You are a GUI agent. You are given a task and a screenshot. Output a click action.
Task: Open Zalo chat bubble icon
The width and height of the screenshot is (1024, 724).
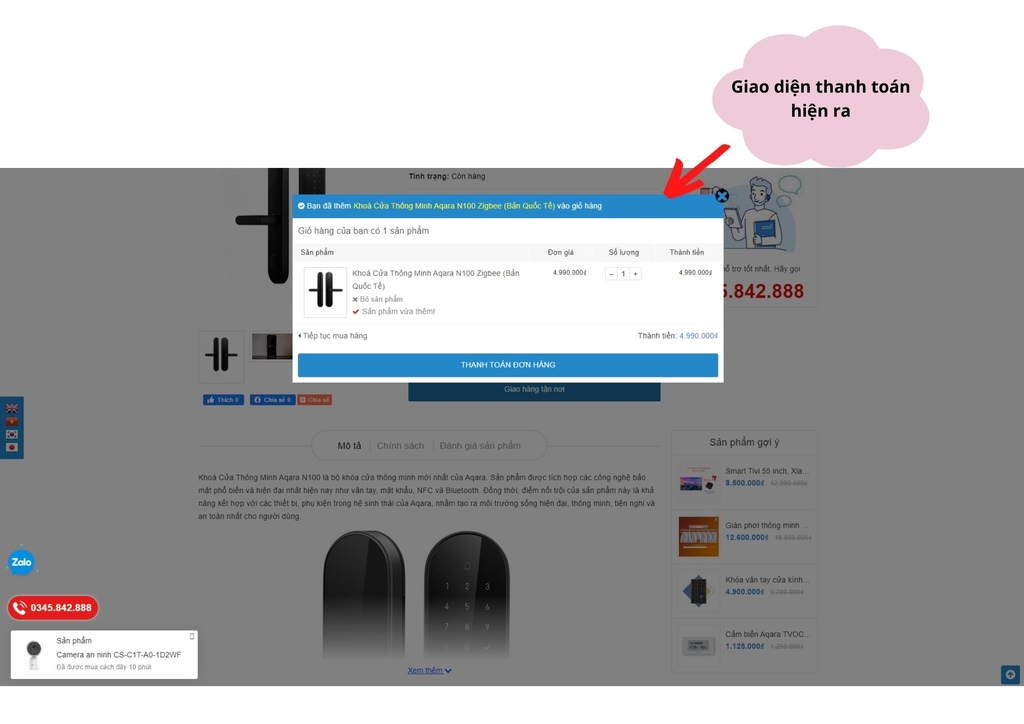(21, 562)
